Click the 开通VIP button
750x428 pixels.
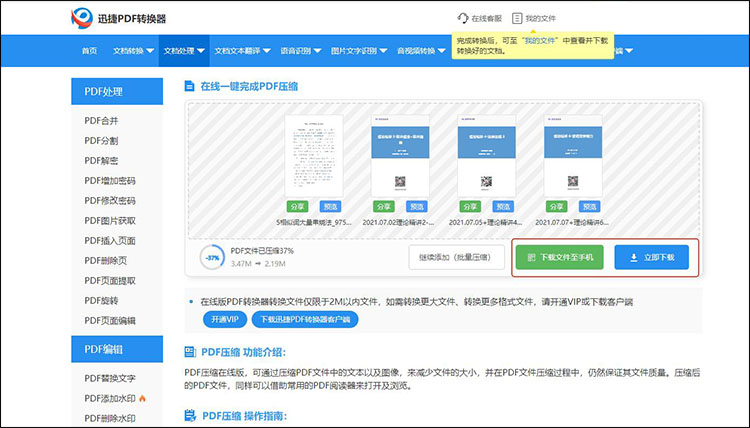tap(225, 319)
